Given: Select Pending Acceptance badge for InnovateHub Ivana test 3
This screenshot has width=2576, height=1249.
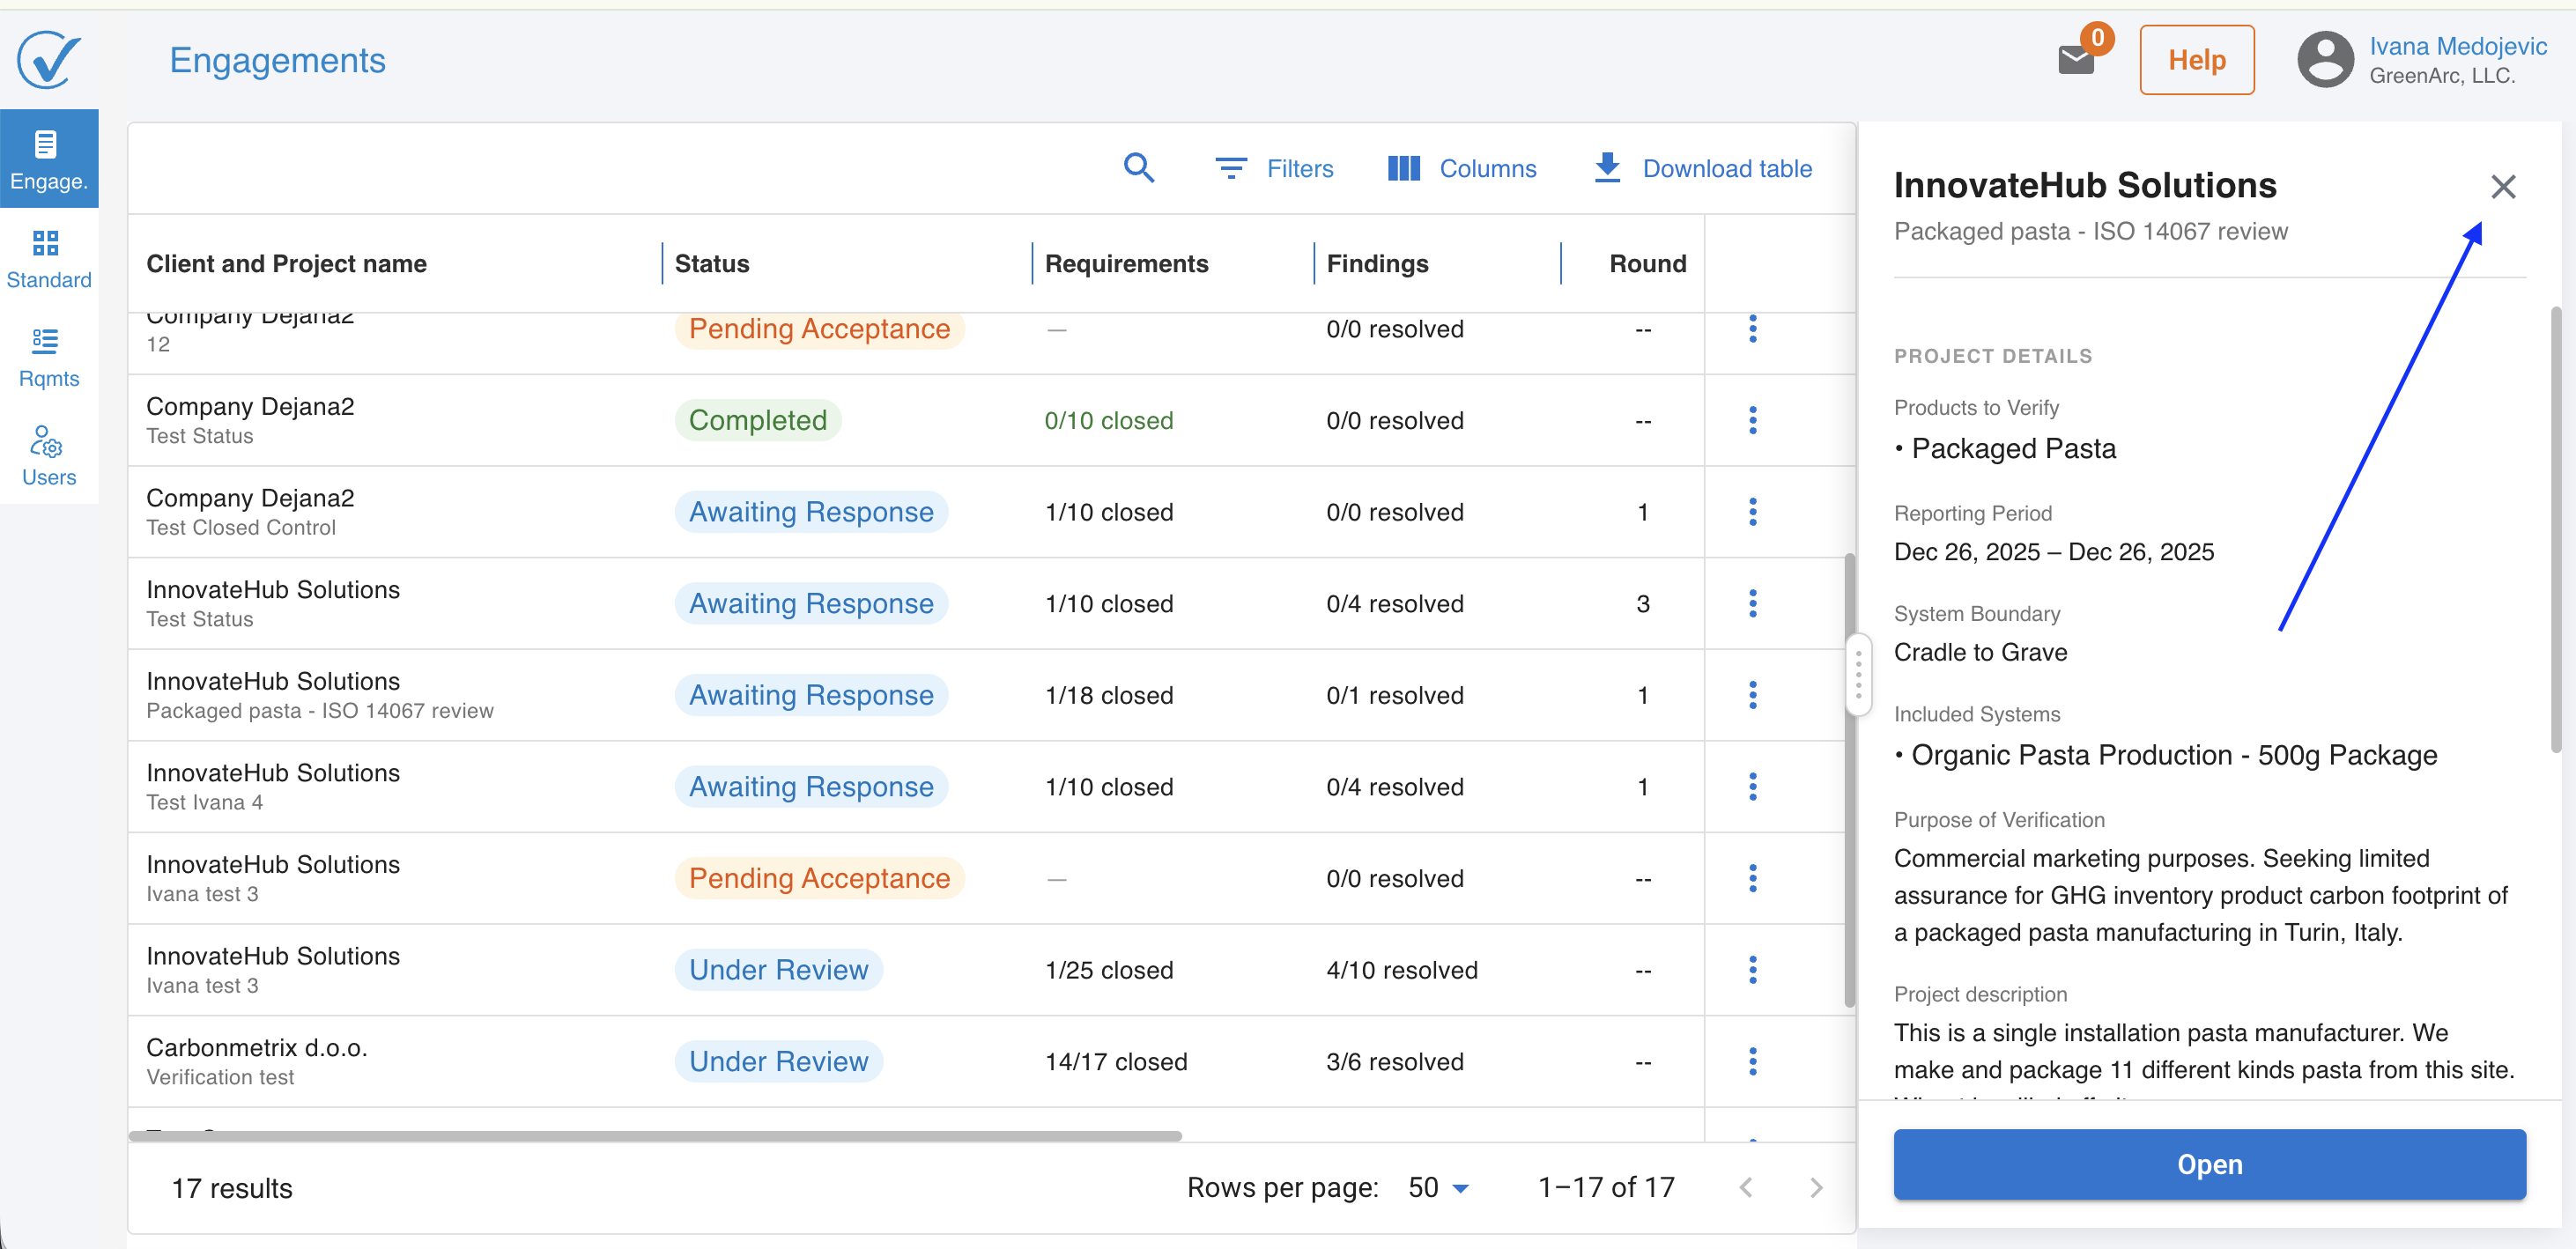Looking at the screenshot, I should (x=819, y=878).
